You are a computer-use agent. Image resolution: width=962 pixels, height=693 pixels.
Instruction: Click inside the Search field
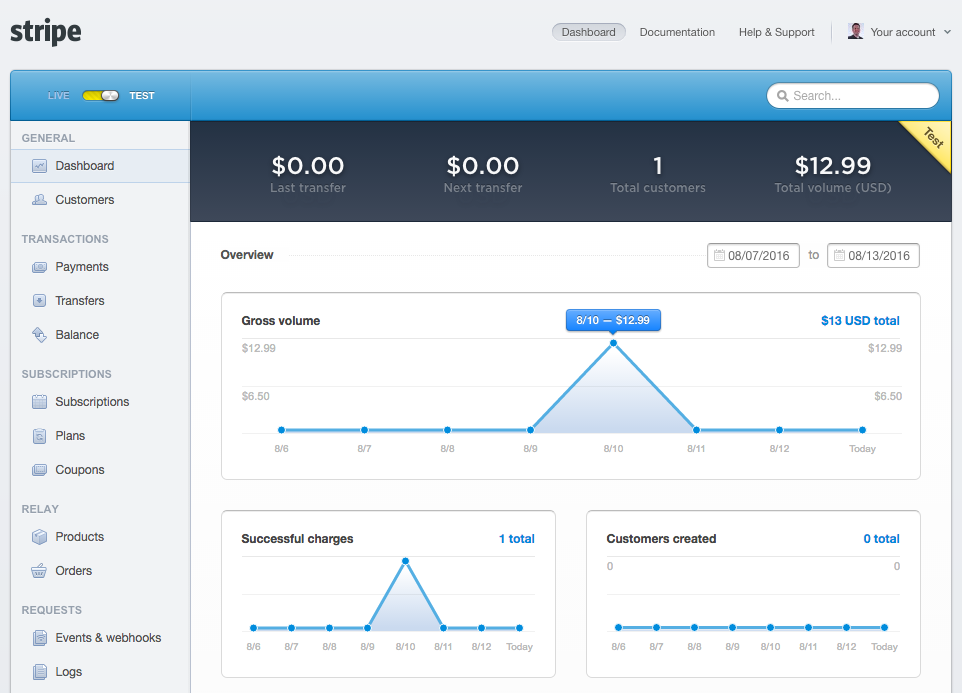860,96
